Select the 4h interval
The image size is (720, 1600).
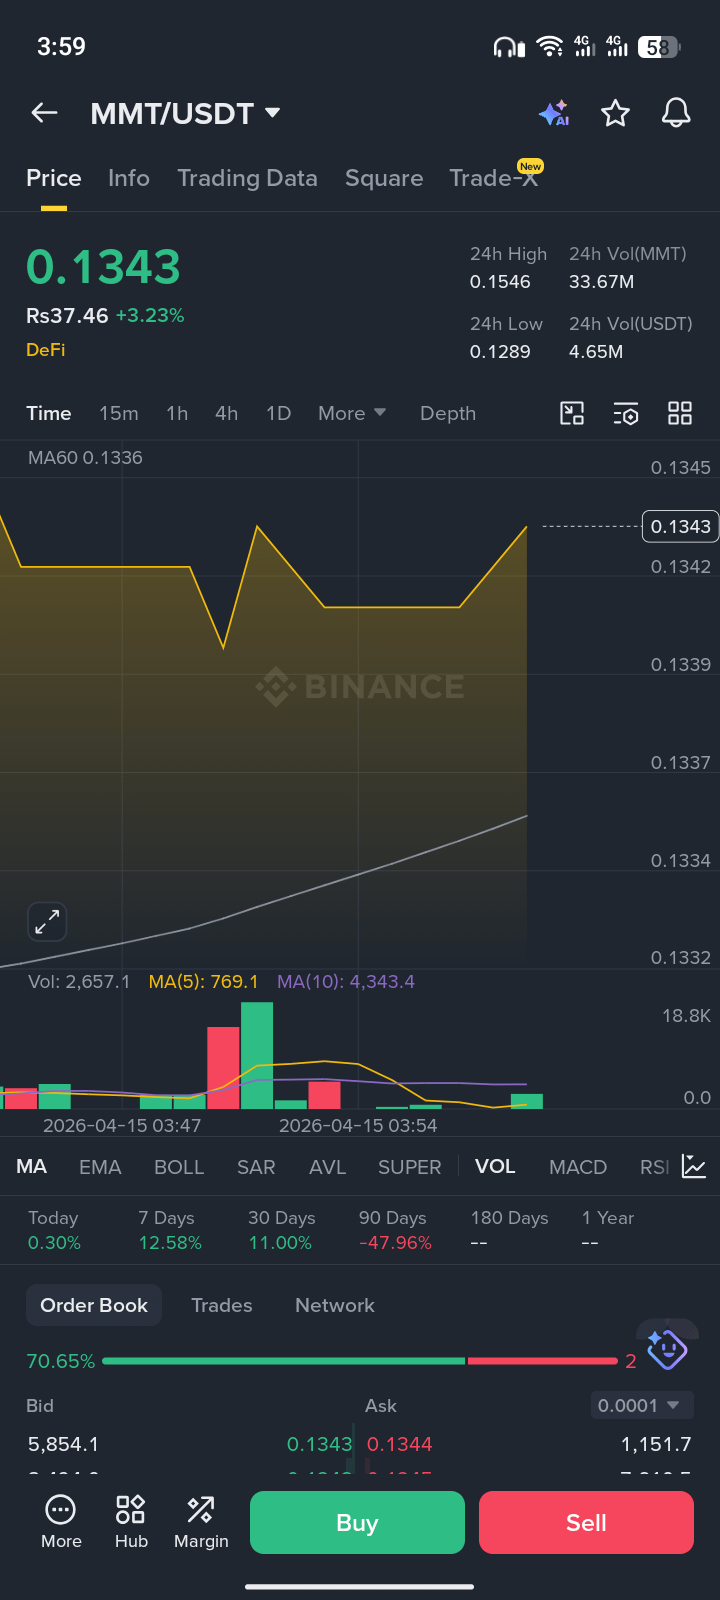point(227,413)
